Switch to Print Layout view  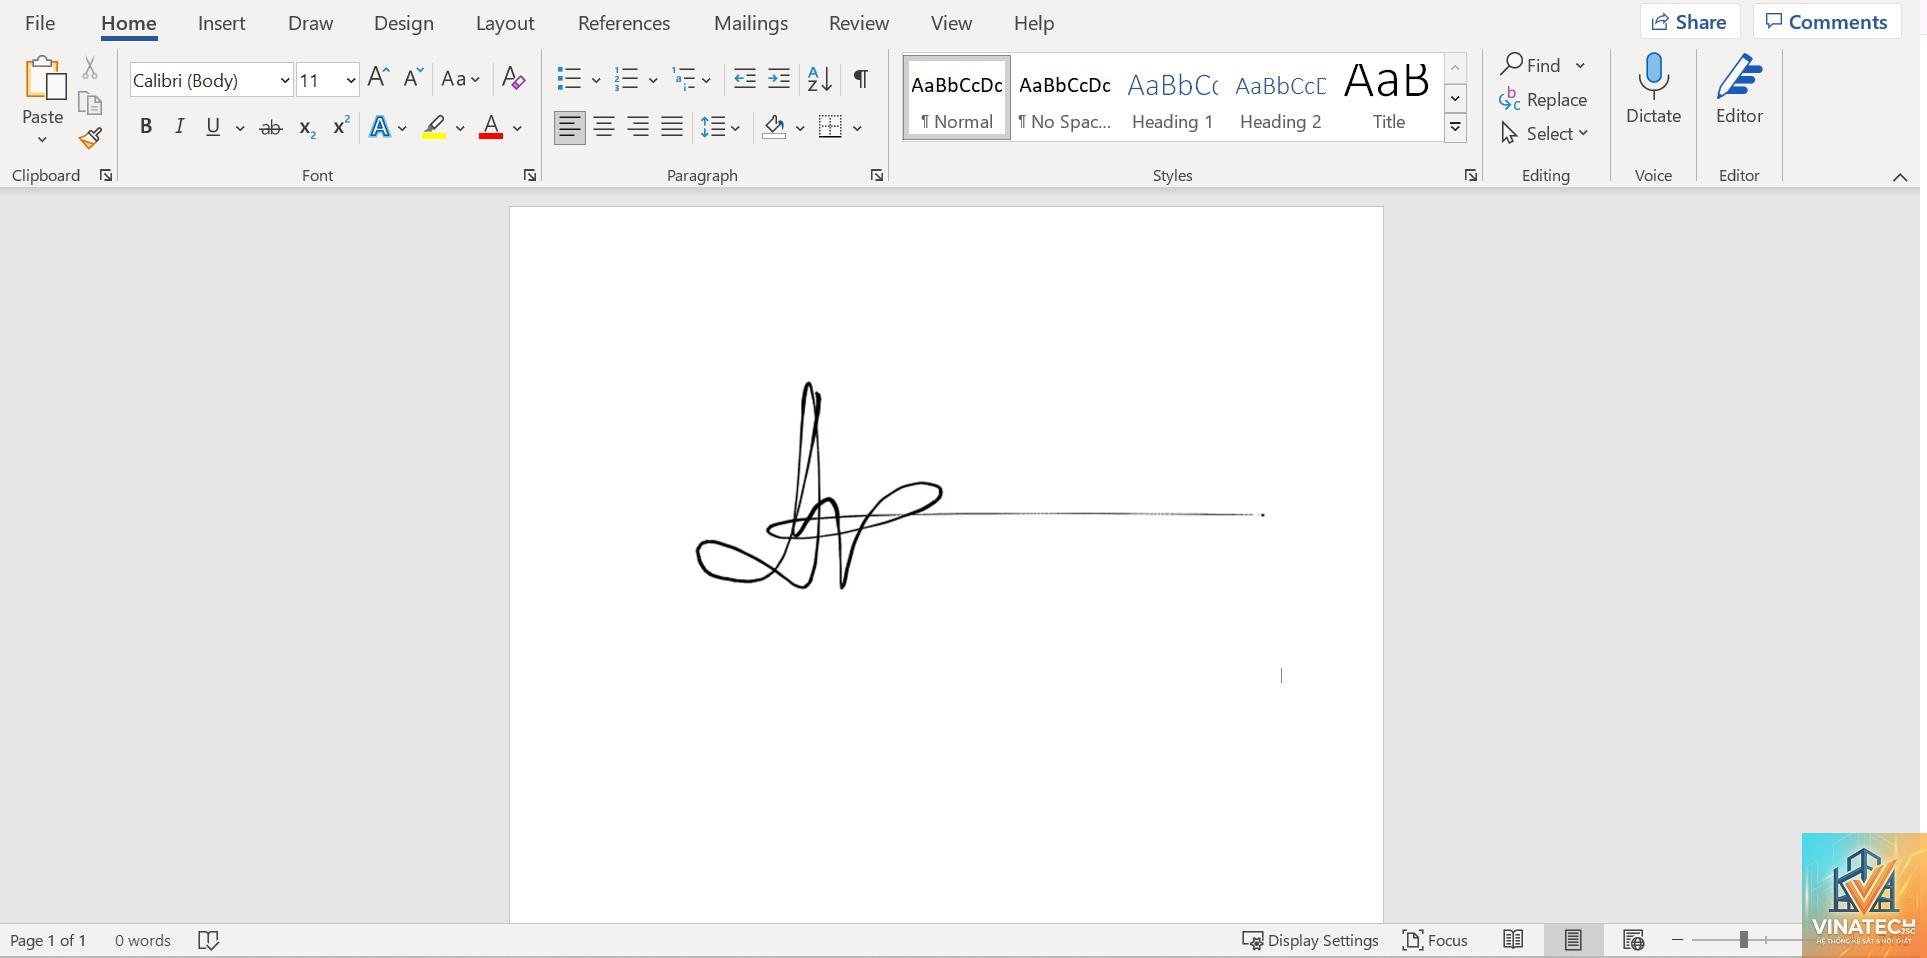click(1573, 940)
